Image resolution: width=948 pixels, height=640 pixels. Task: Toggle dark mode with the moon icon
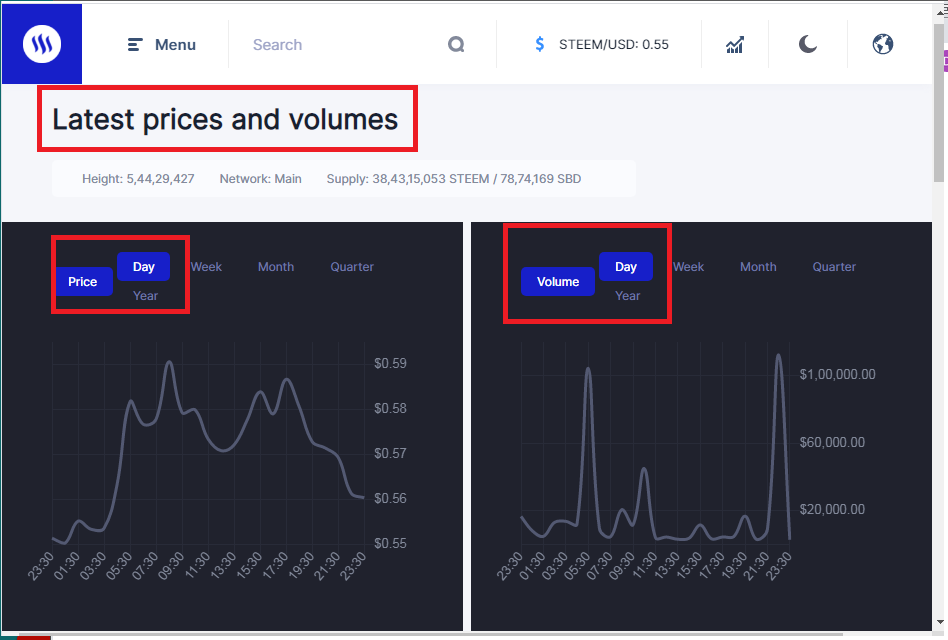click(808, 45)
